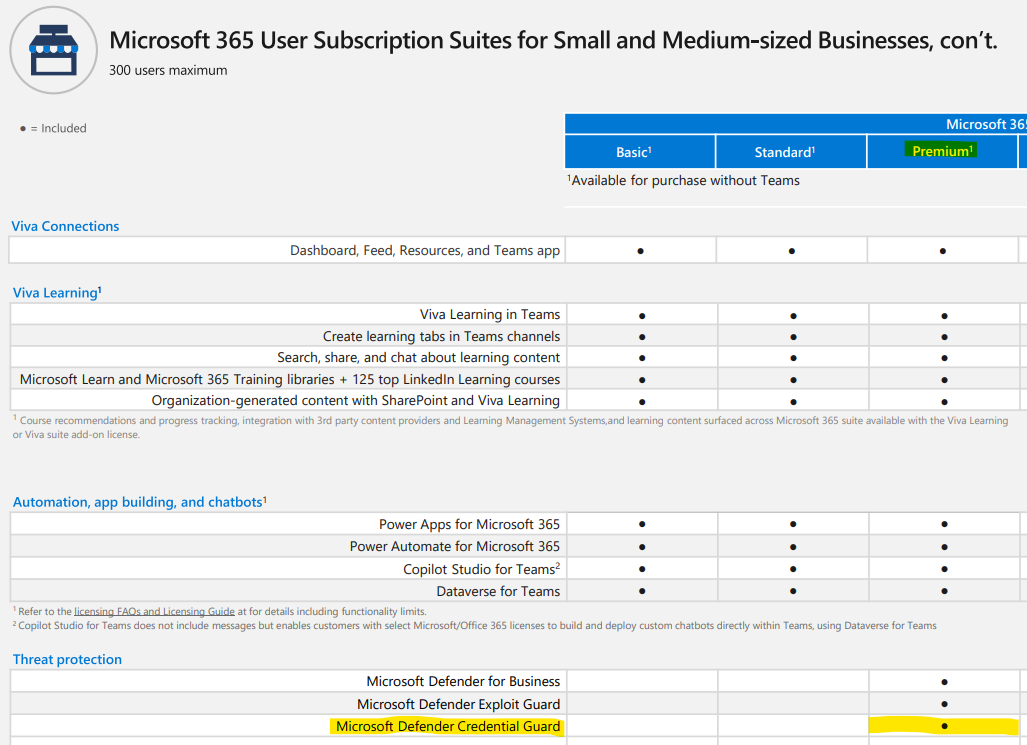Screen dimensions: 1027x745
Task: Click Basic bullet for Power Apps row
Action: [x=642, y=524]
